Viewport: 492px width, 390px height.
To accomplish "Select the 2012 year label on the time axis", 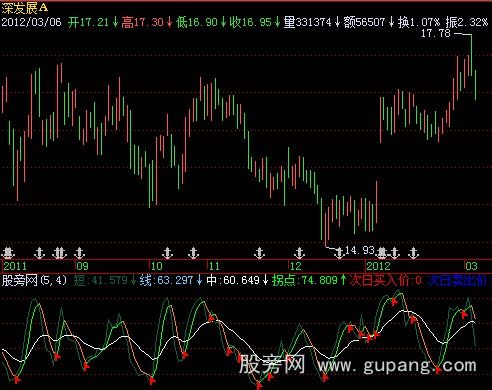I will tap(378, 266).
